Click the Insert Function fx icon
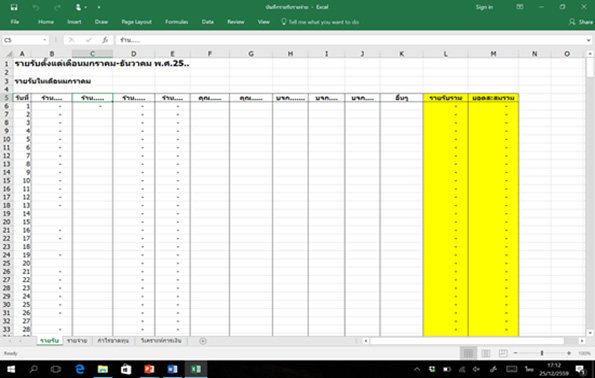The width and height of the screenshot is (595, 378). 105,40
